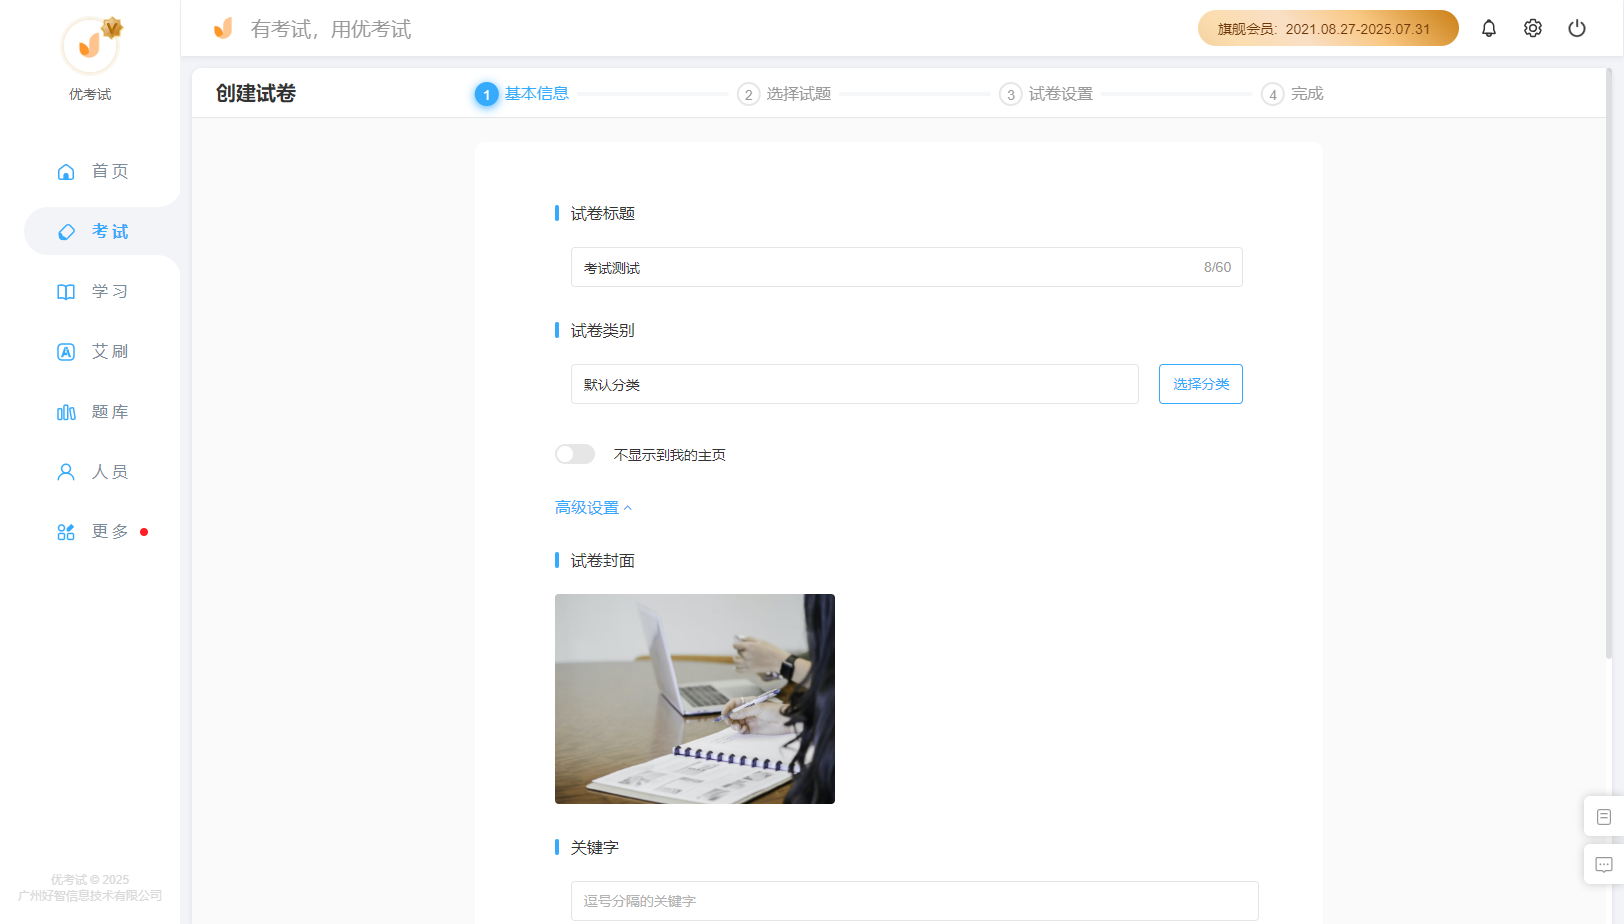Click the 创建试卷 page heading
This screenshot has height=924, width=1624.
tap(256, 93)
